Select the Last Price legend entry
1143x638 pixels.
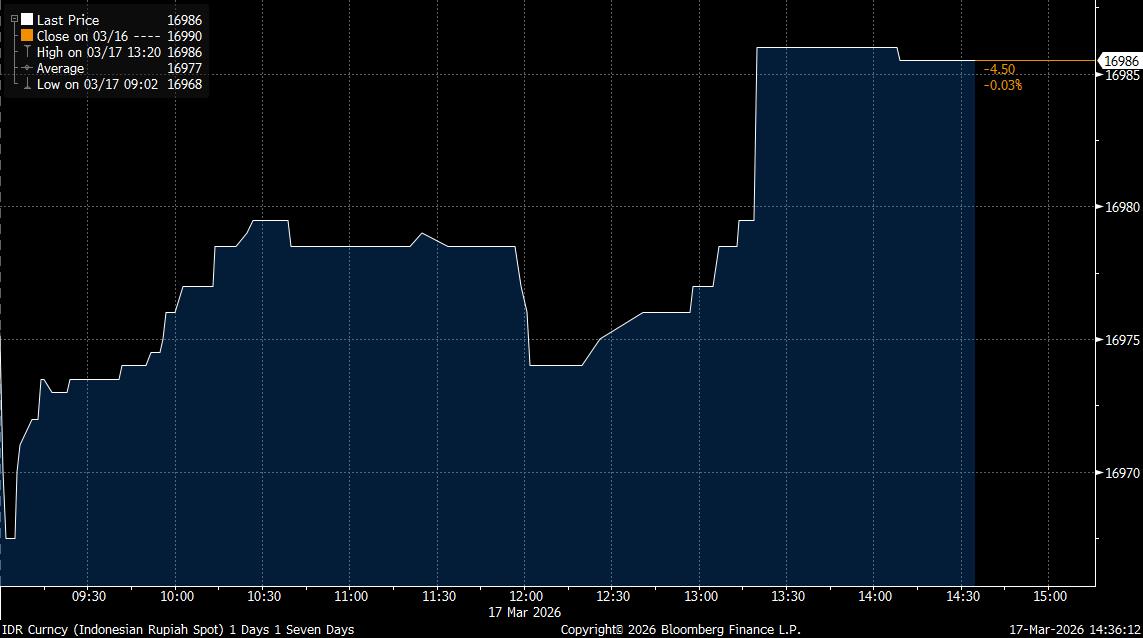click(x=68, y=20)
